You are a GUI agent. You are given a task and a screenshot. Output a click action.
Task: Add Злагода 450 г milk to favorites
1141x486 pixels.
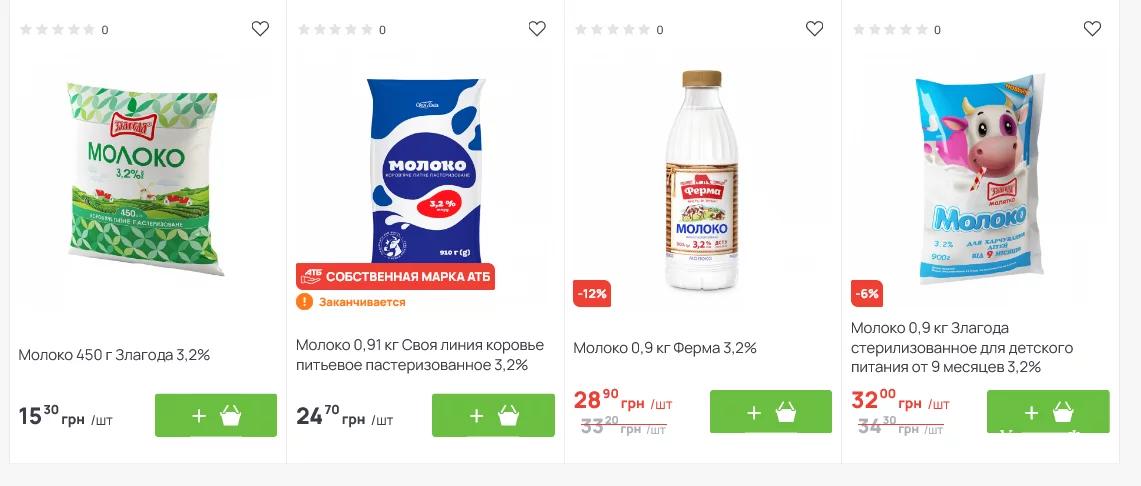click(x=260, y=29)
